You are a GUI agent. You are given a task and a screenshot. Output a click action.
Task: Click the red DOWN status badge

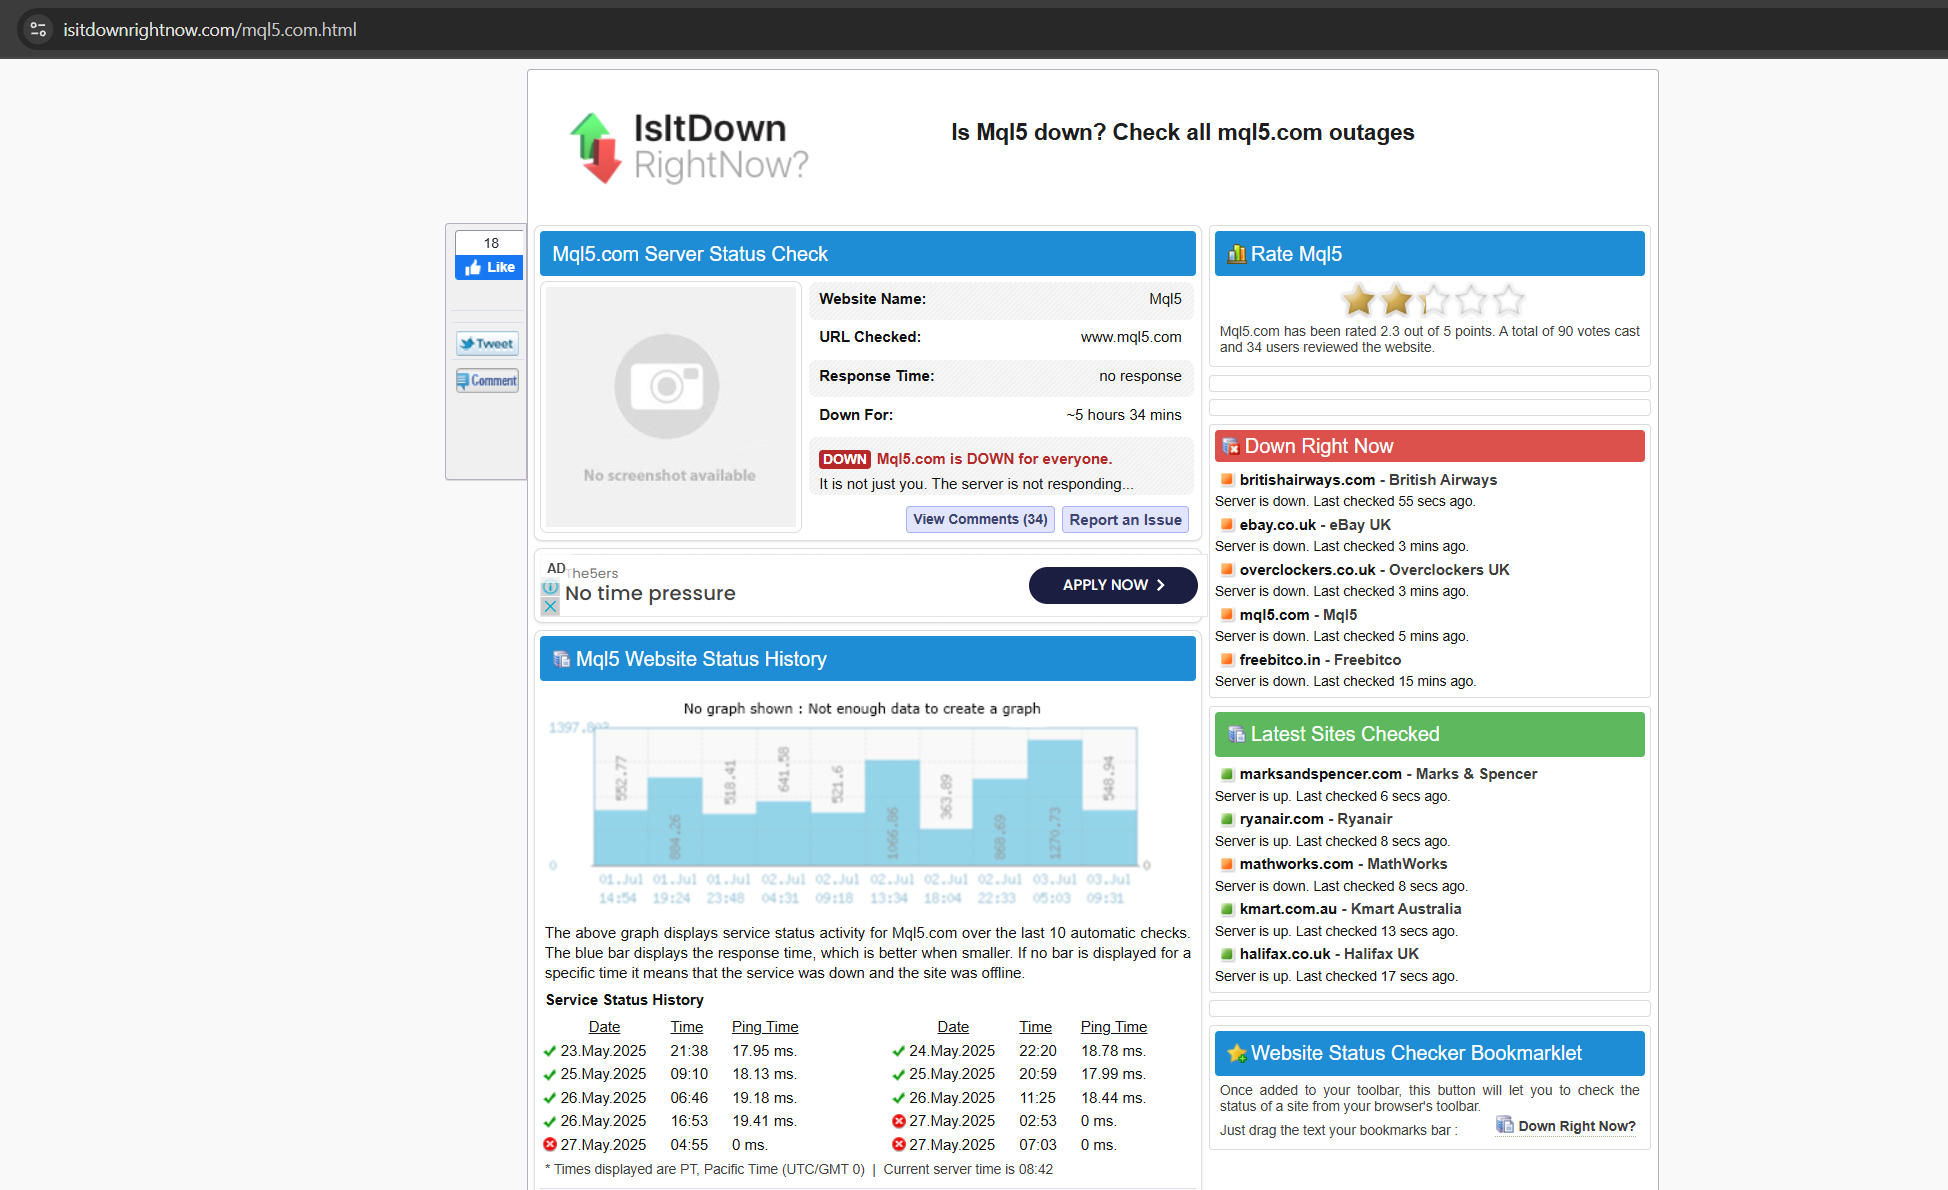tap(844, 459)
